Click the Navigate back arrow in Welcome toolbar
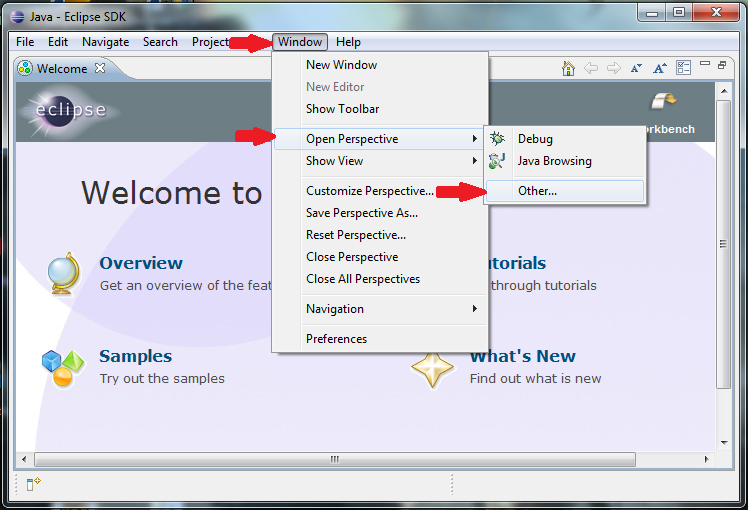748x510 pixels. click(x=591, y=68)
